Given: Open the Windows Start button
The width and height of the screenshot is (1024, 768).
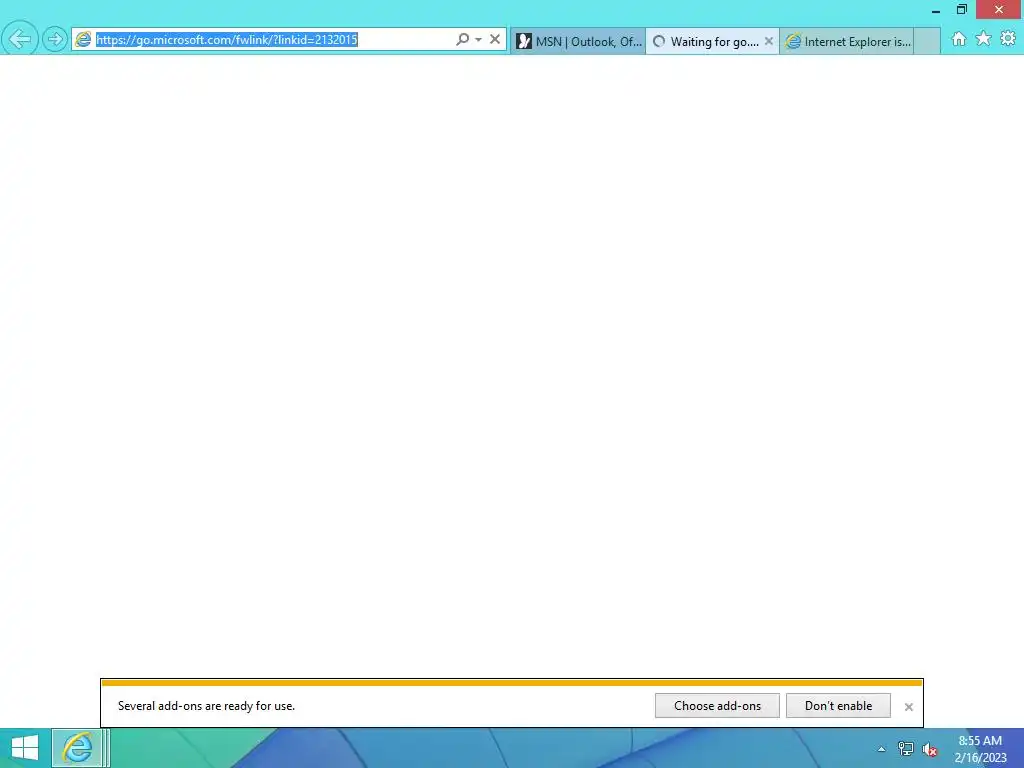Looking at the screenshot, I should (25, 748).
